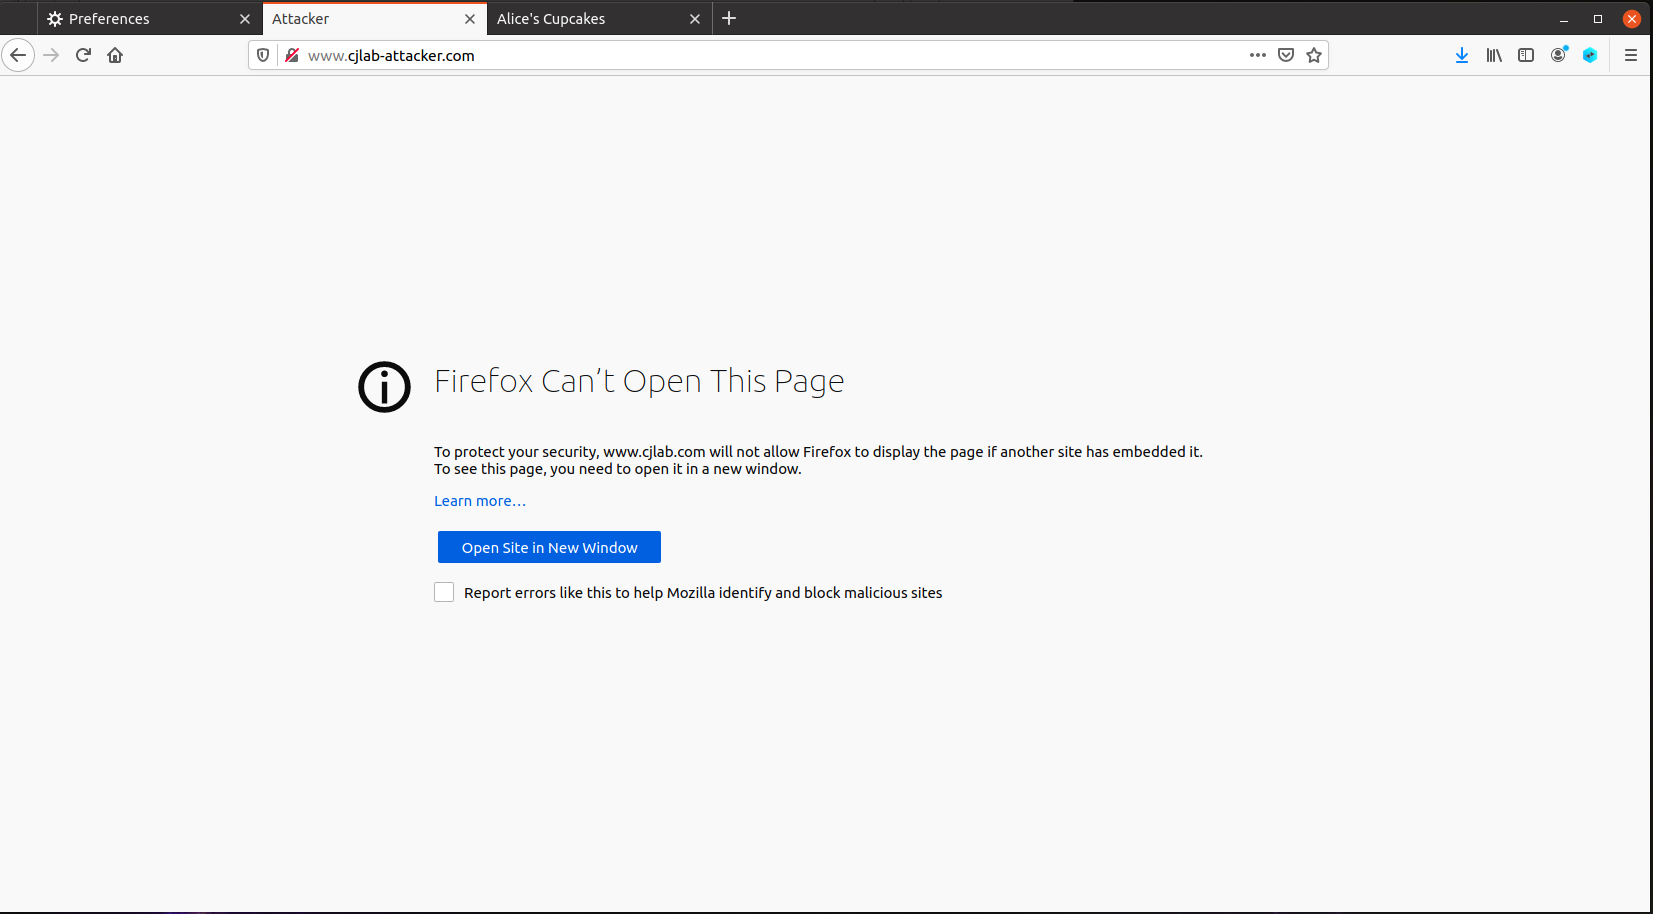Click Open Site in New Window
The height and width of the screenshot is (914, 1653).
549,547
